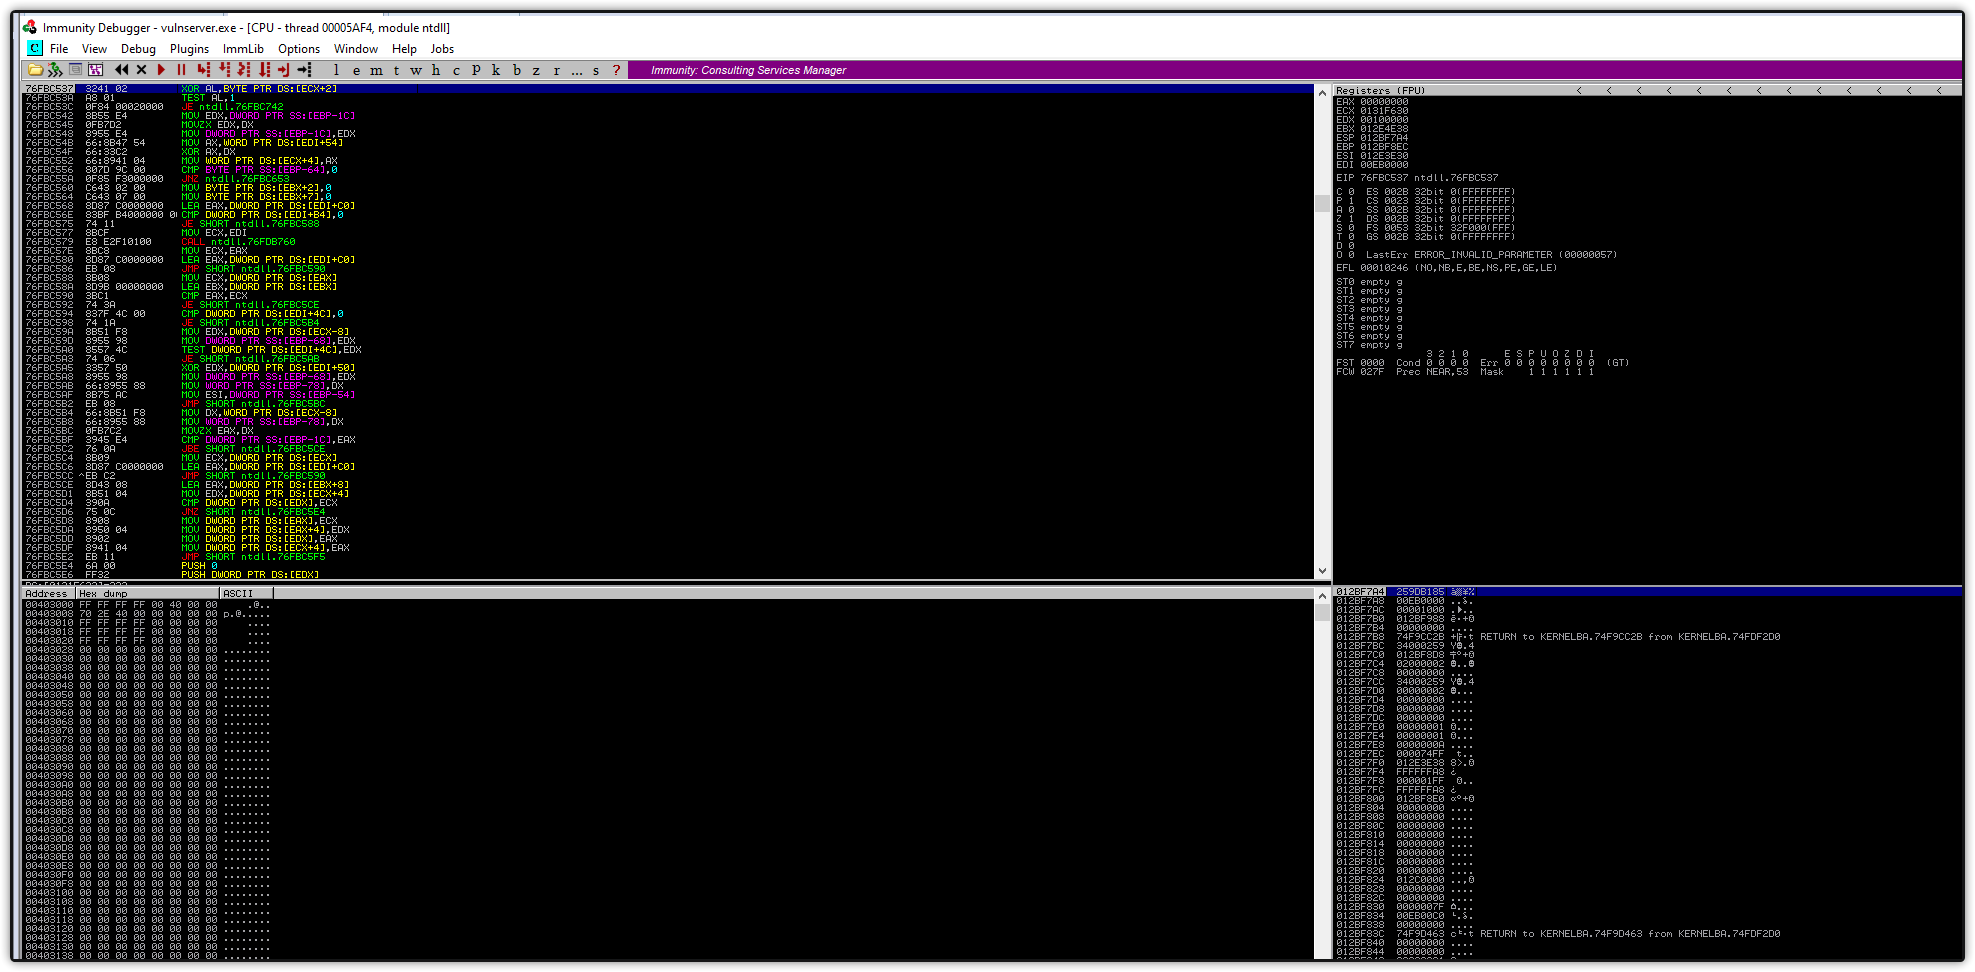
Task: Select stack row RETURN to KERNELBA.74F9D463
Action: pos(1647,934)
